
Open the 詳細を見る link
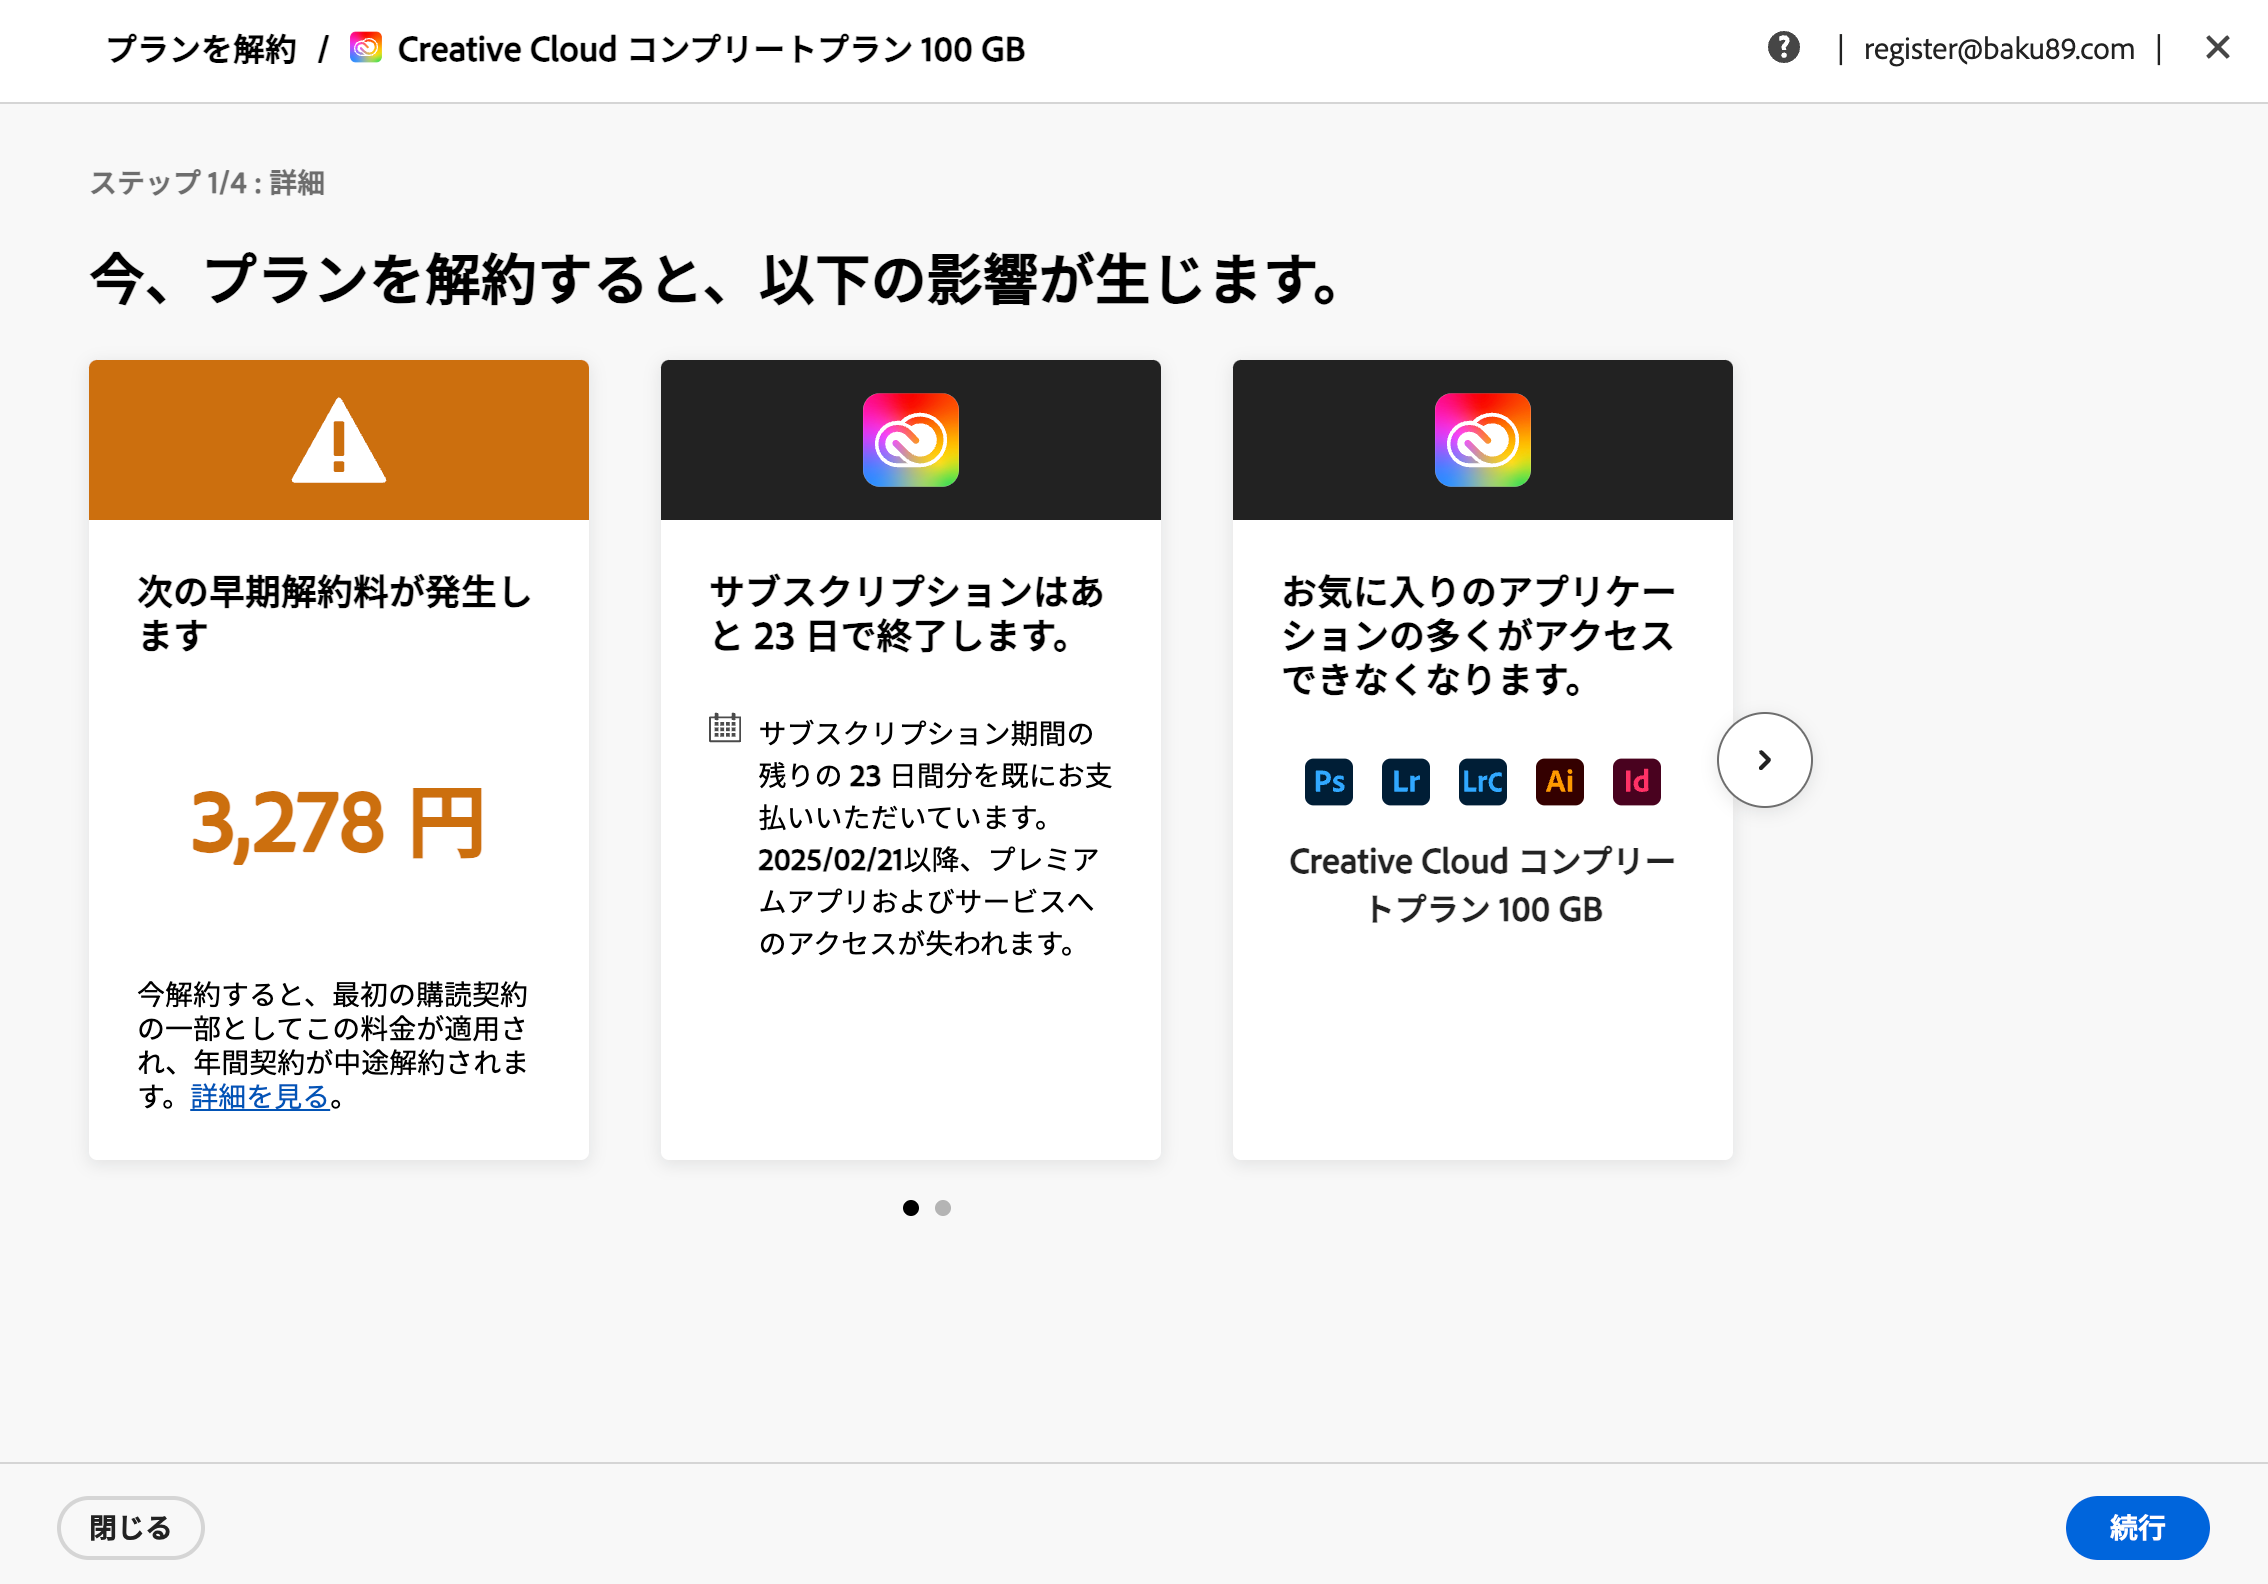260,1097
